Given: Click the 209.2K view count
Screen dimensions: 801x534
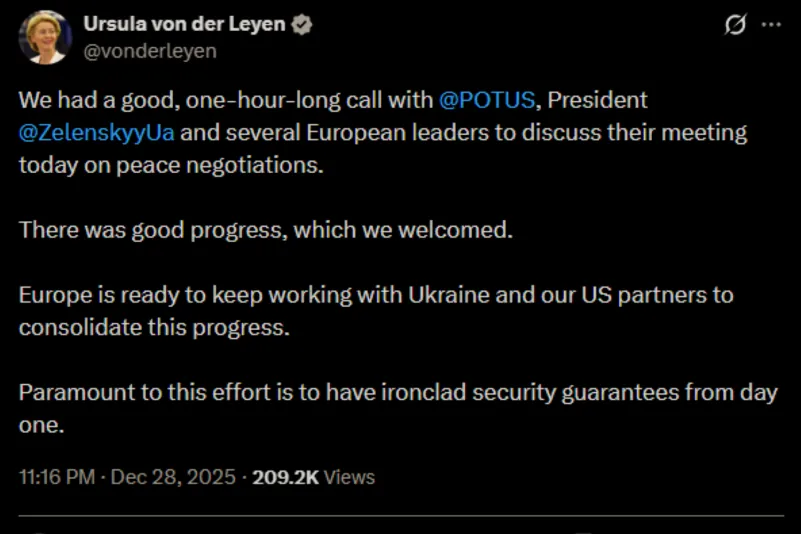Looking at the screenshot, I should coord(285,477).
